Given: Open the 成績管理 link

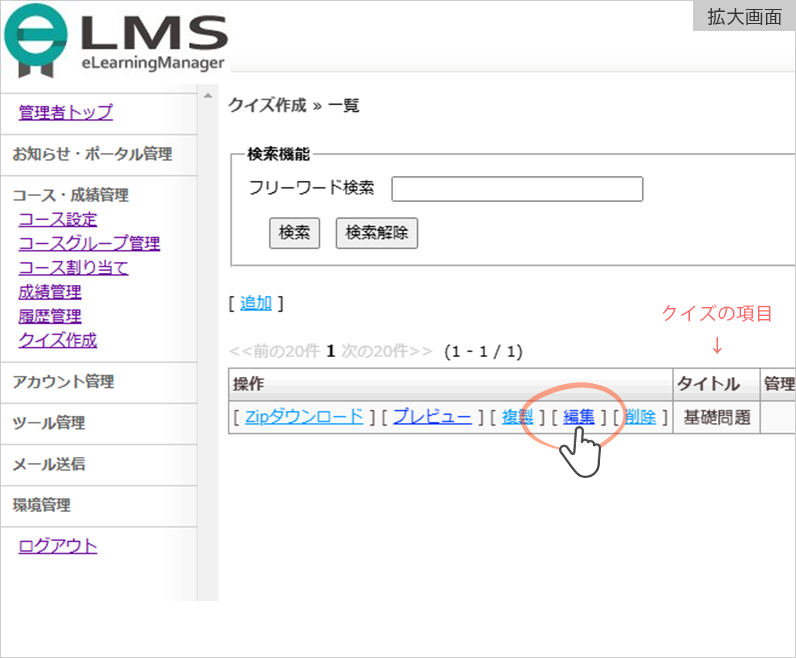Looking at the screenshot, I should pyautogui.click(x=50, y=292).
